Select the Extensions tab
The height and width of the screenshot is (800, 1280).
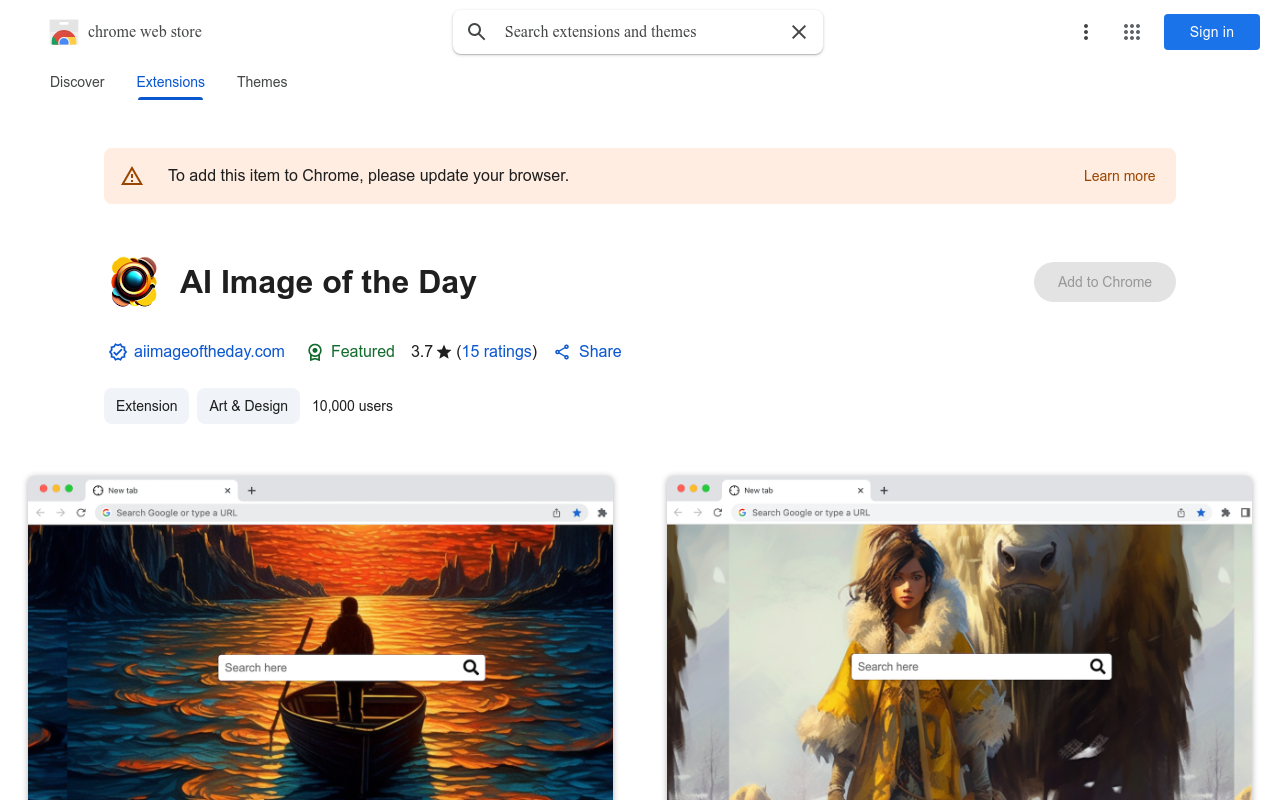point(171,82)
